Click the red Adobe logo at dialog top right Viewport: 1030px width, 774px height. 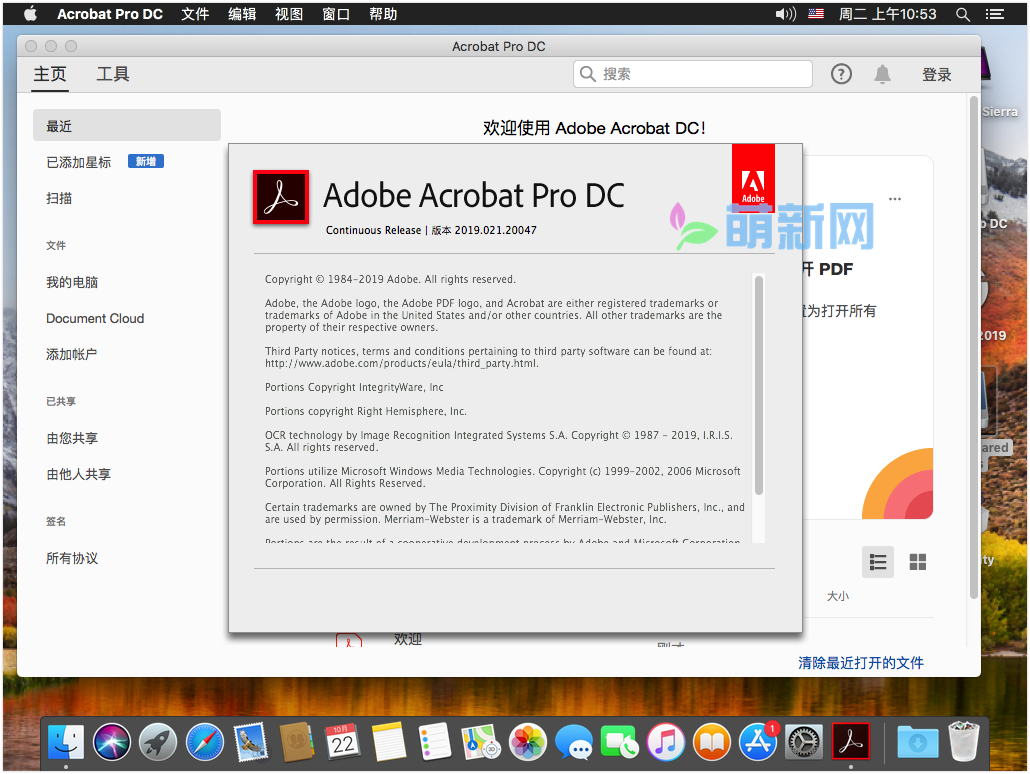753,178
